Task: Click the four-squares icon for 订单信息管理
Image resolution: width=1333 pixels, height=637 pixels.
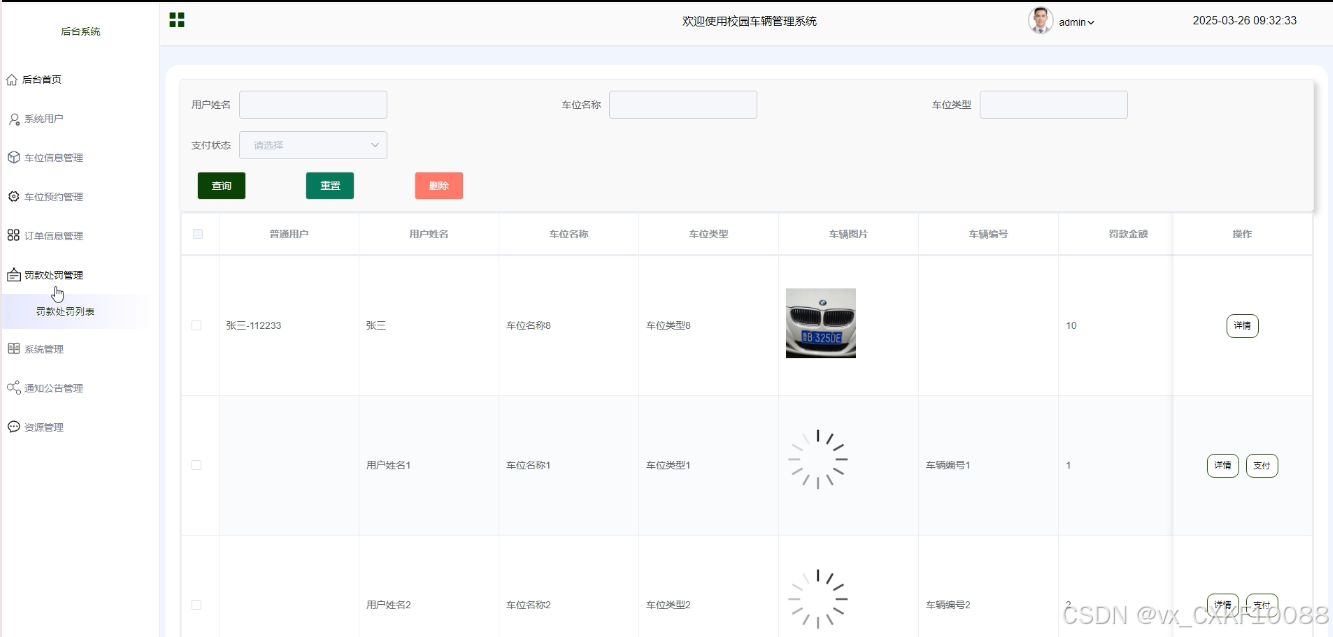Action: [x=14, y=235]
